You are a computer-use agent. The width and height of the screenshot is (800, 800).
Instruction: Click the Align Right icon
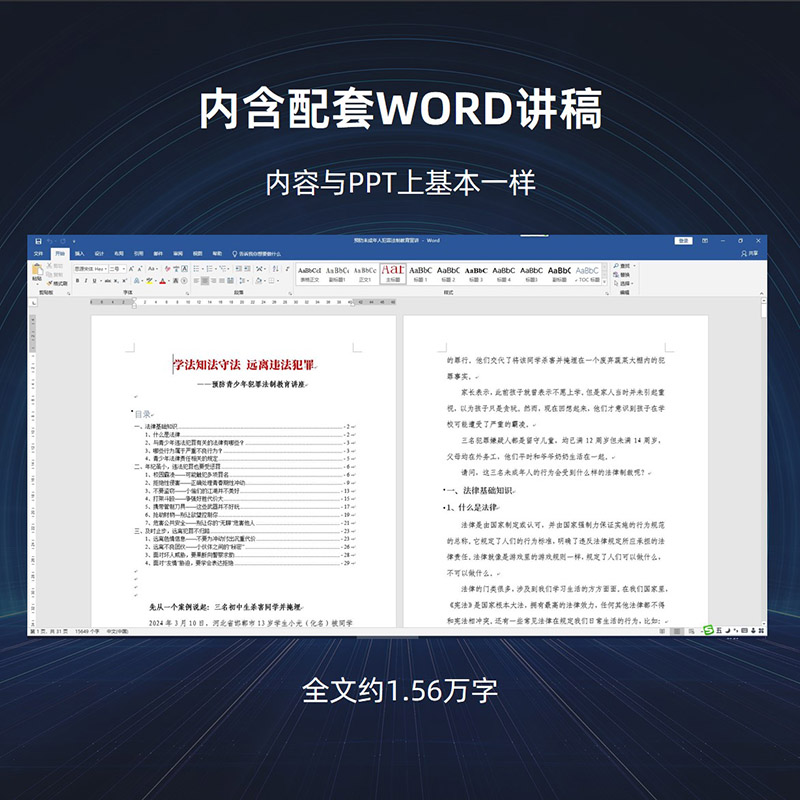pos(213,281)
